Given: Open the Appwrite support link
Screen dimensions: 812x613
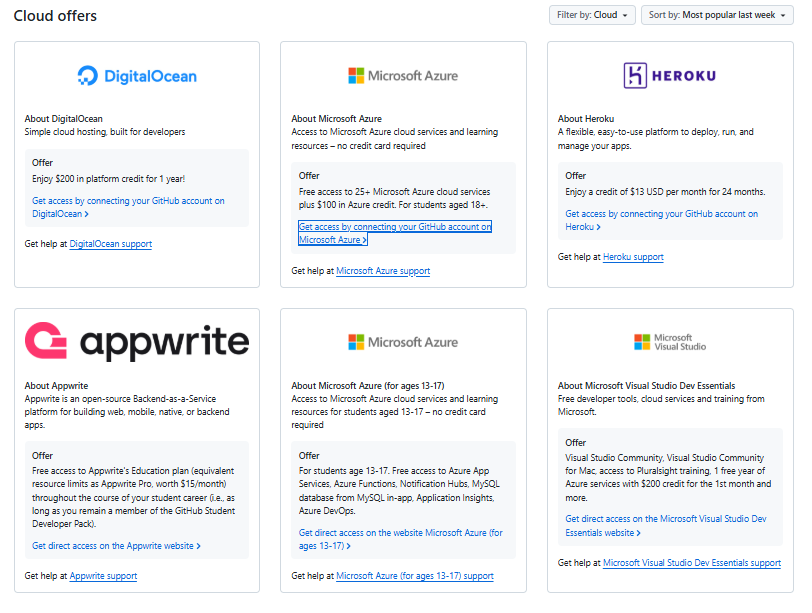Looking at the screenshot, I should pyautogui.click(x=104, y=576).
